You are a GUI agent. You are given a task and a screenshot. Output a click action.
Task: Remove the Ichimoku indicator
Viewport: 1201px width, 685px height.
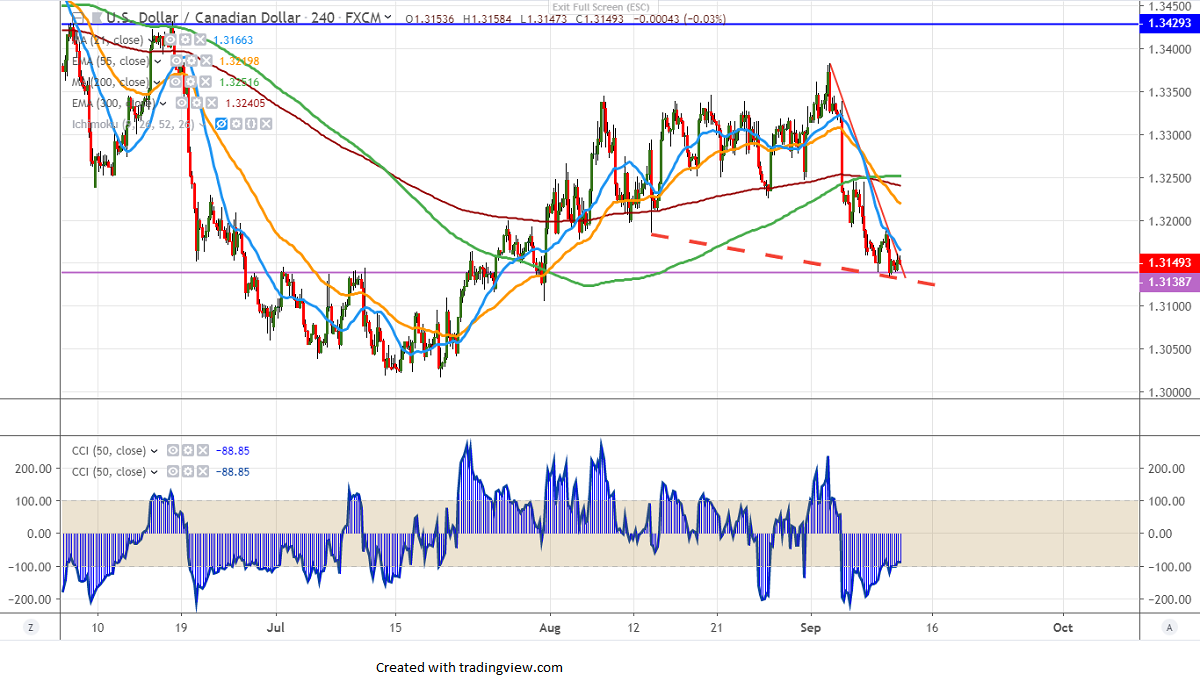tap(267, 124)
